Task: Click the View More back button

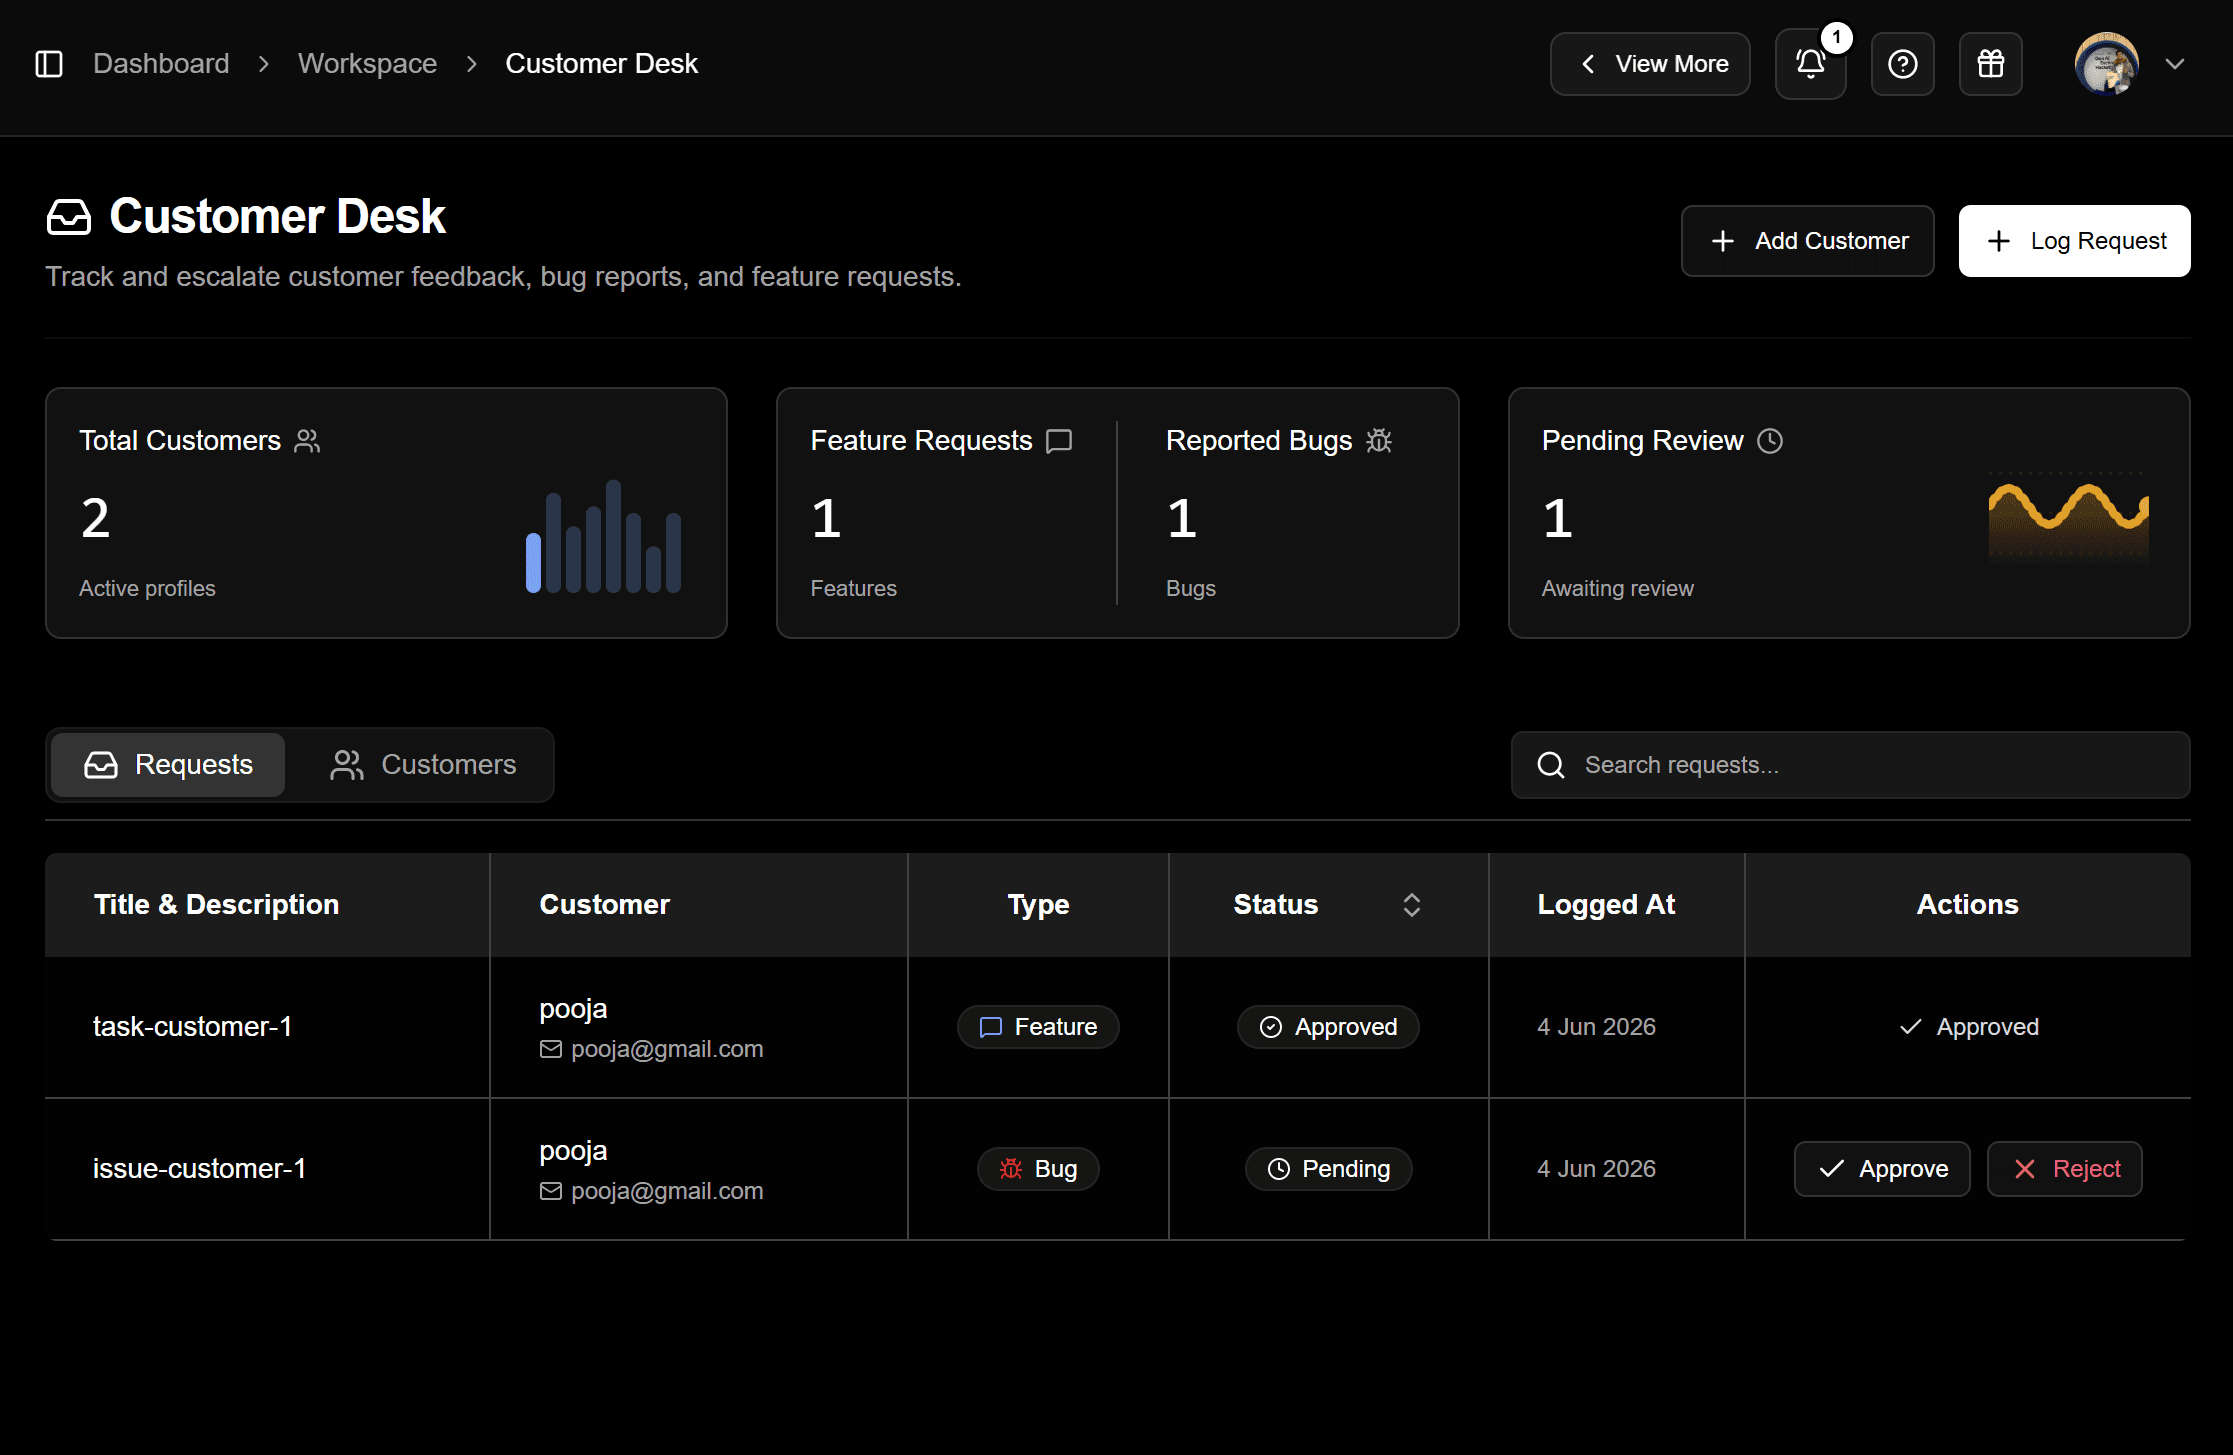Action: tap(1650, 64)
